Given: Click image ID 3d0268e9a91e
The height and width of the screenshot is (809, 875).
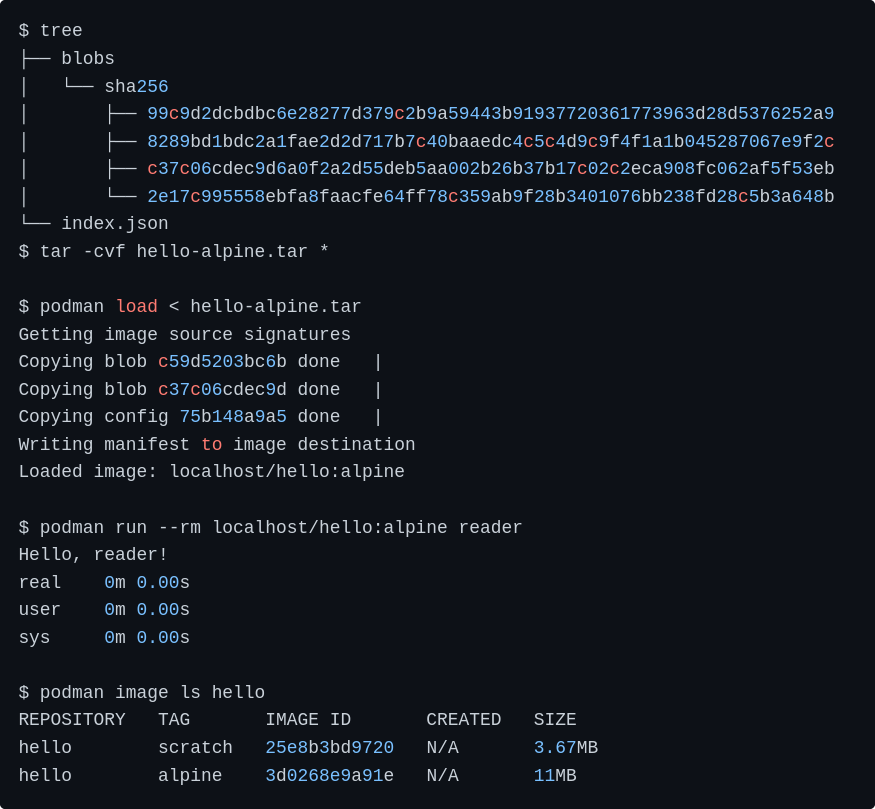Looking at the screenshot, I should click(x=329, y=776).
